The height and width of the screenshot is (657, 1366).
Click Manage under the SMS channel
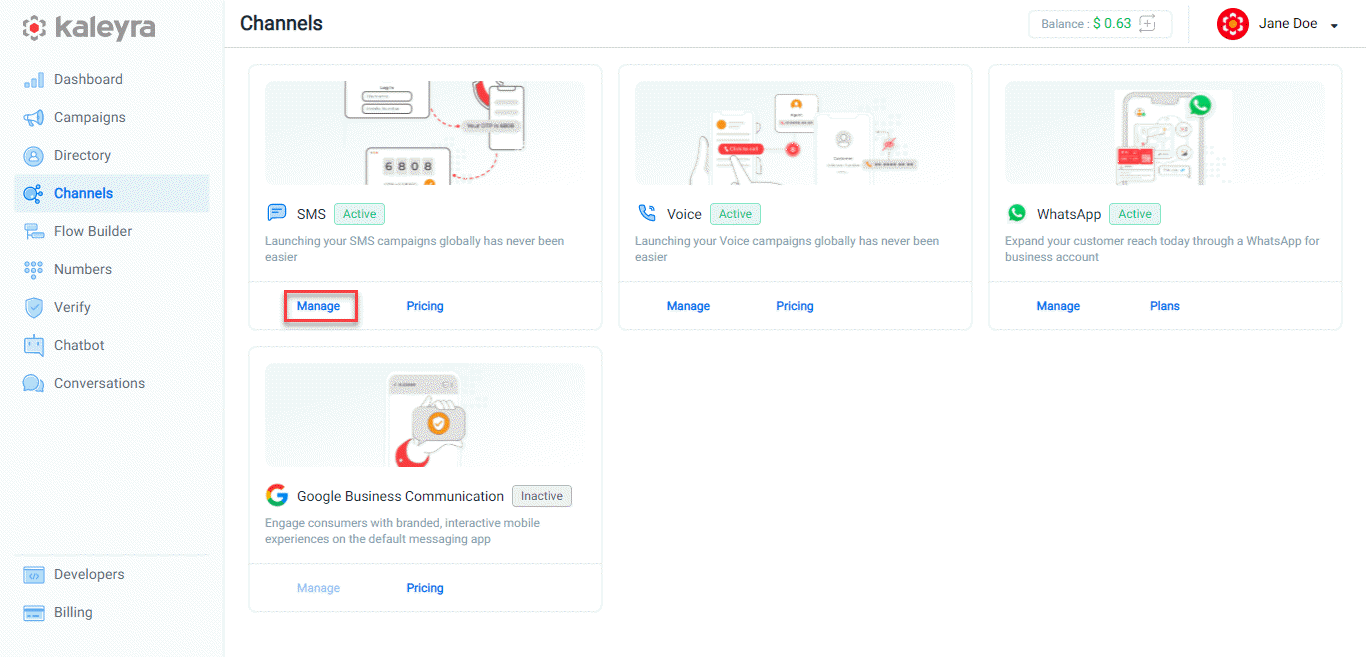click(319, 306)
